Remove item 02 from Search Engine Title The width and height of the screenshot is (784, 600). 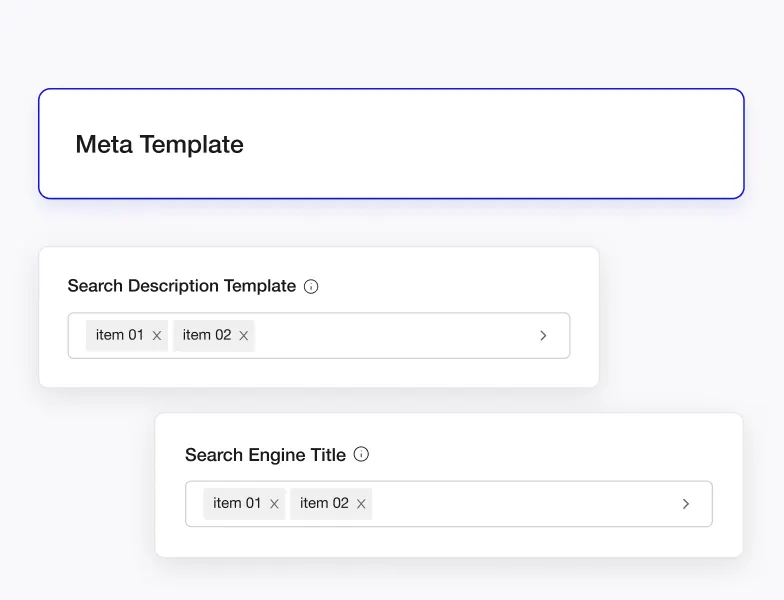click(361, 504)
